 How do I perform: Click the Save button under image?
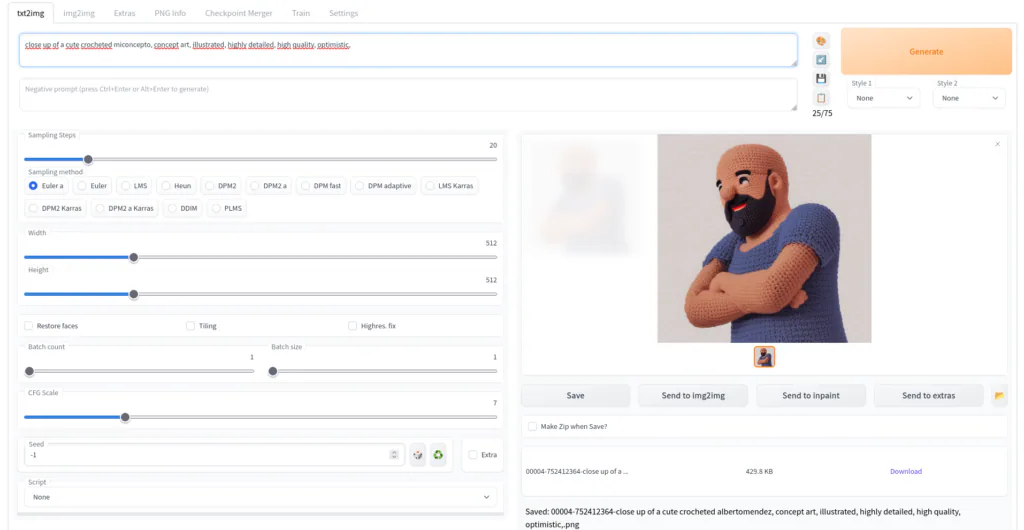(575, 396)
